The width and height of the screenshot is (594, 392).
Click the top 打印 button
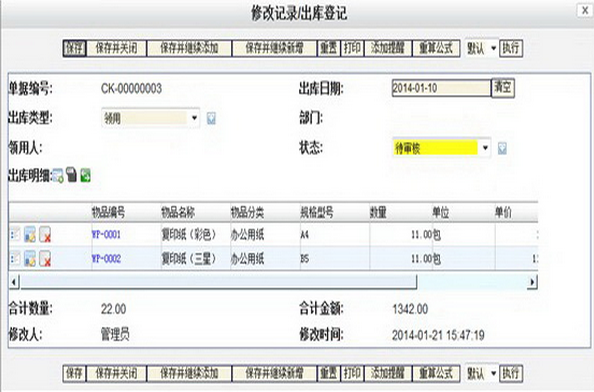[x=352, y=48]
